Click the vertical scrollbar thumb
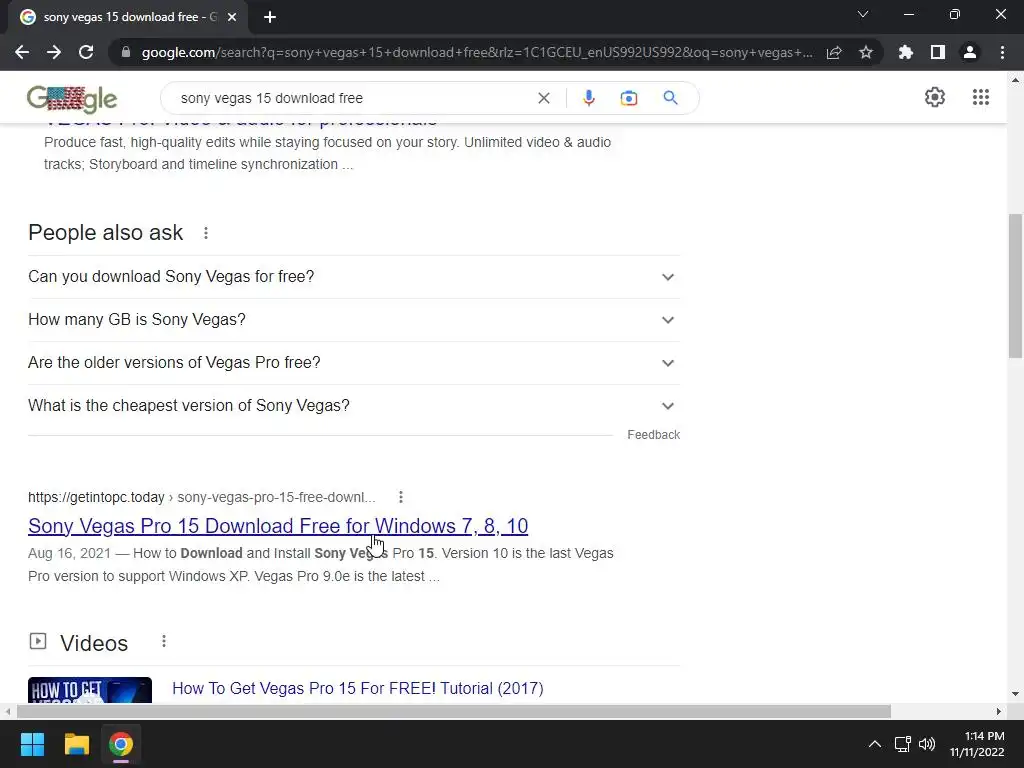Image resolution: width=1024 pixels, height=768 pixels. click(x=1015, y=285)
